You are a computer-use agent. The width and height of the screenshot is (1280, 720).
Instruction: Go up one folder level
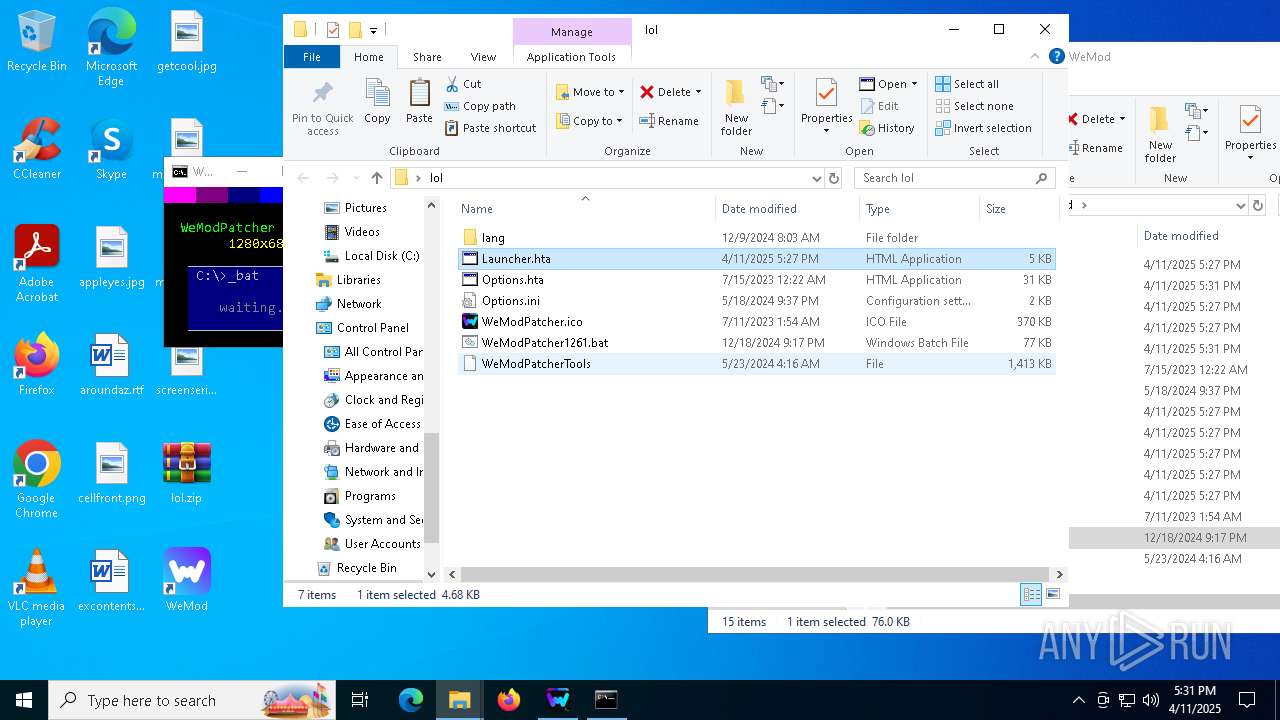tap(376, 178)
